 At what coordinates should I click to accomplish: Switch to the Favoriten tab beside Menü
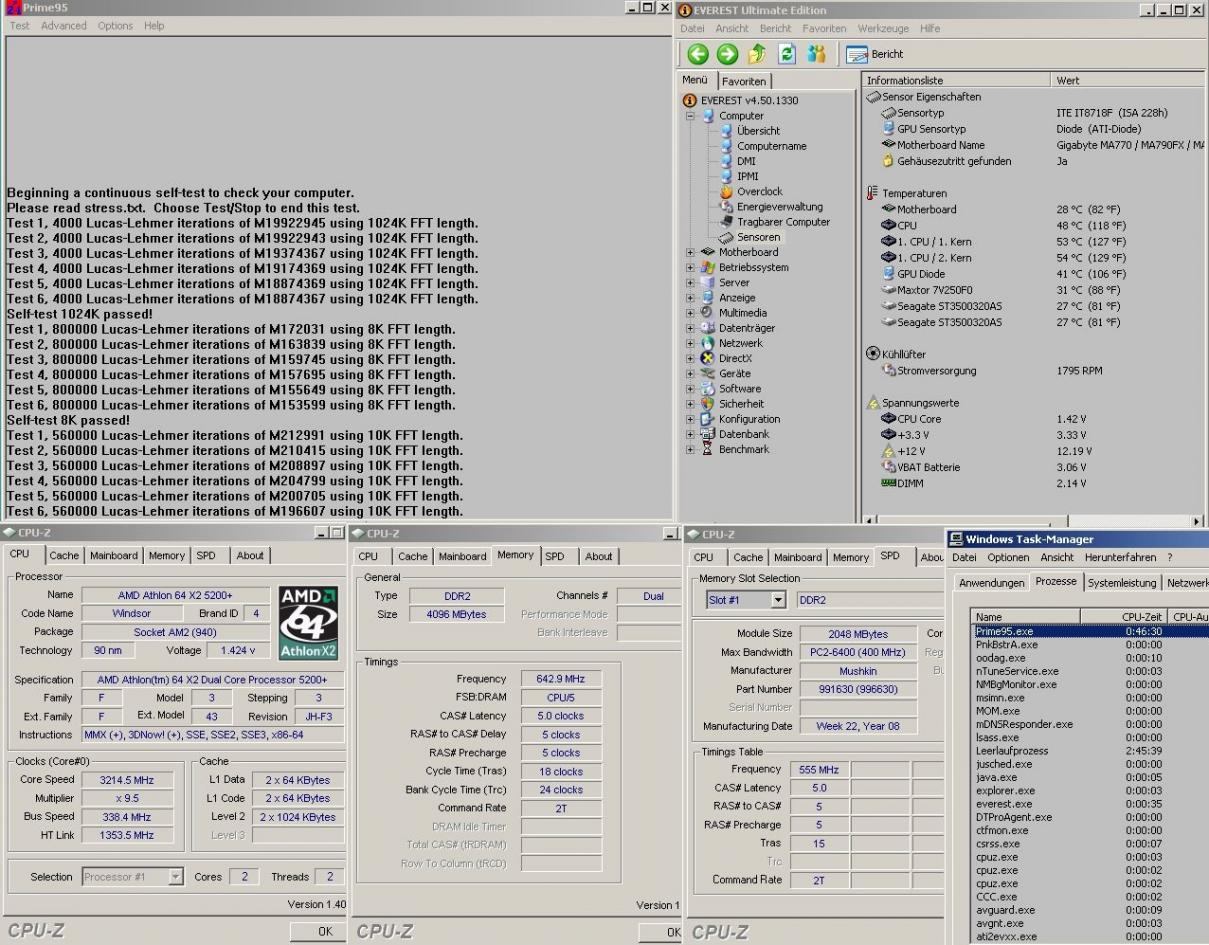click(743, 81)
